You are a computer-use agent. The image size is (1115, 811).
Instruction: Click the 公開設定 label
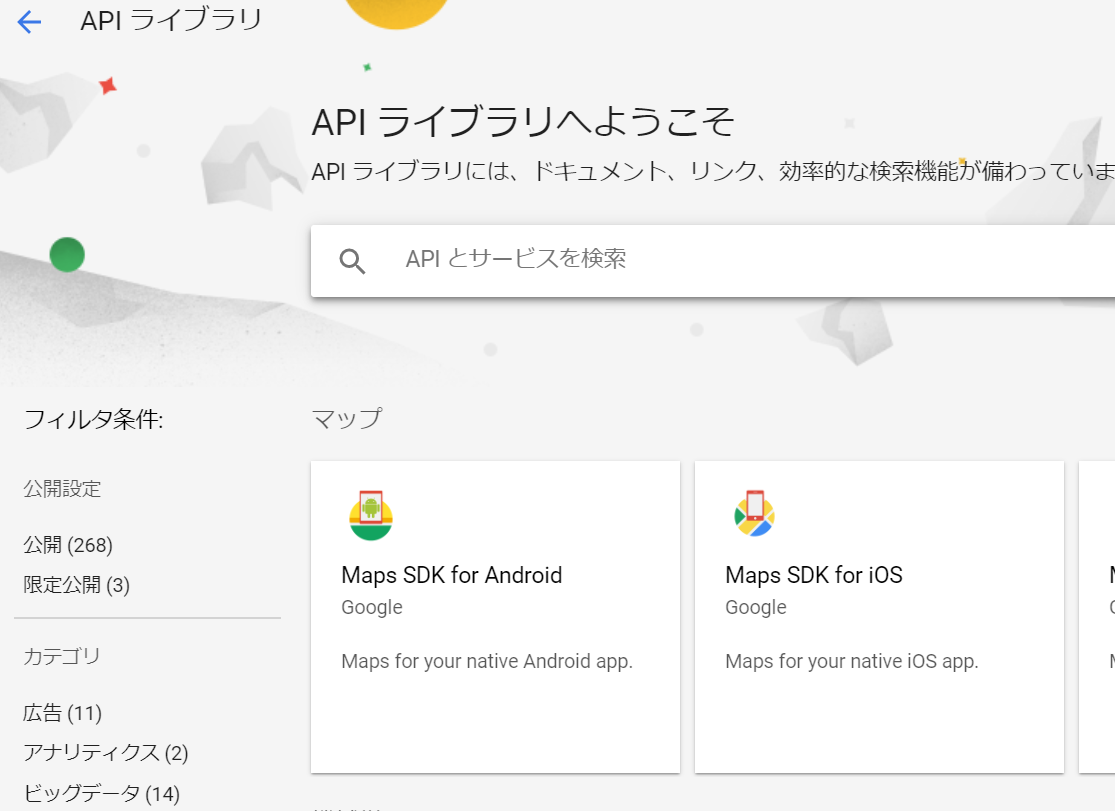point(63,489)
